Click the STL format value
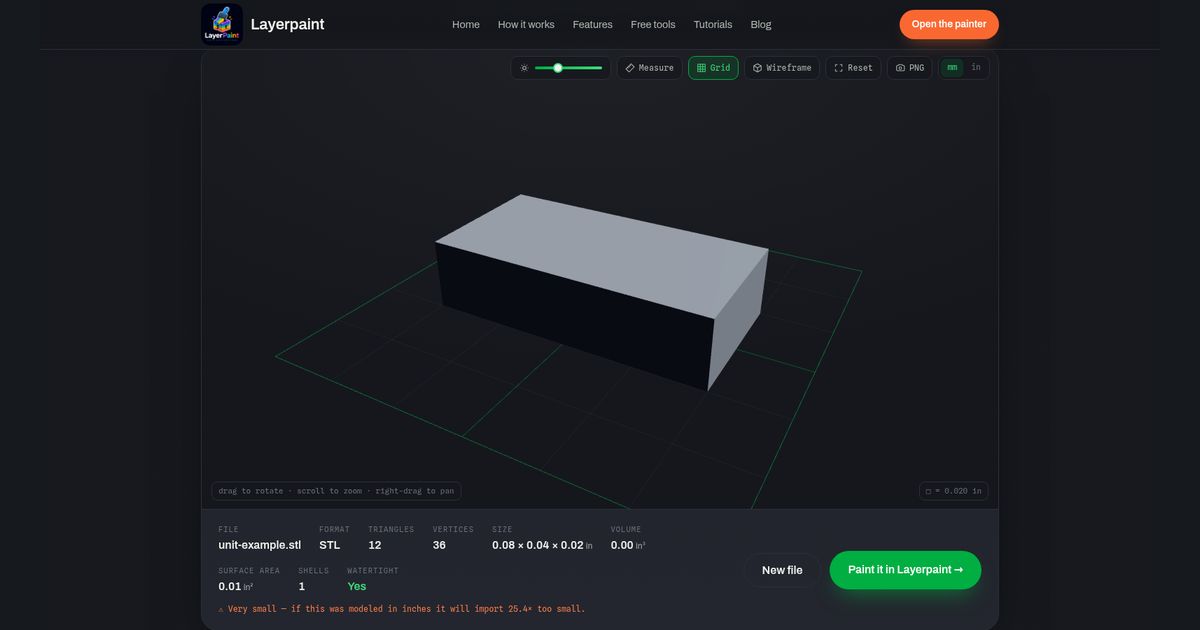The height and width of the screenshot is (630, 1200). (x=329, y=545)
